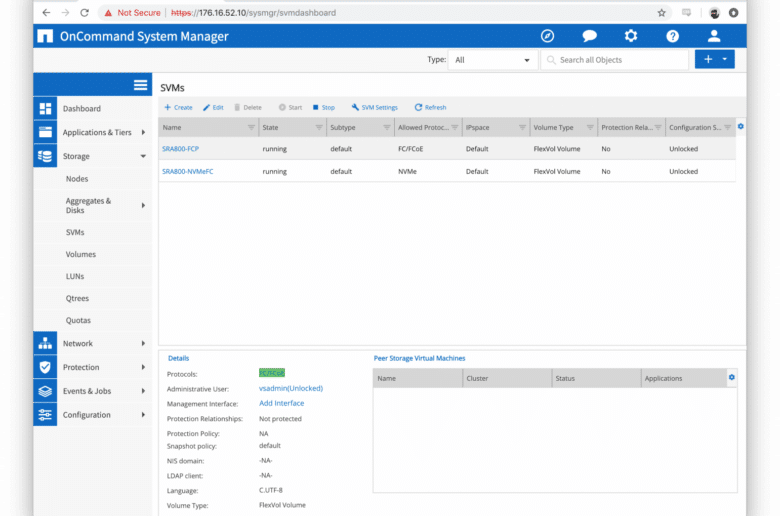Reload the browser page
The height and width of the screenshot is (516, 780).
coord(85,13)
